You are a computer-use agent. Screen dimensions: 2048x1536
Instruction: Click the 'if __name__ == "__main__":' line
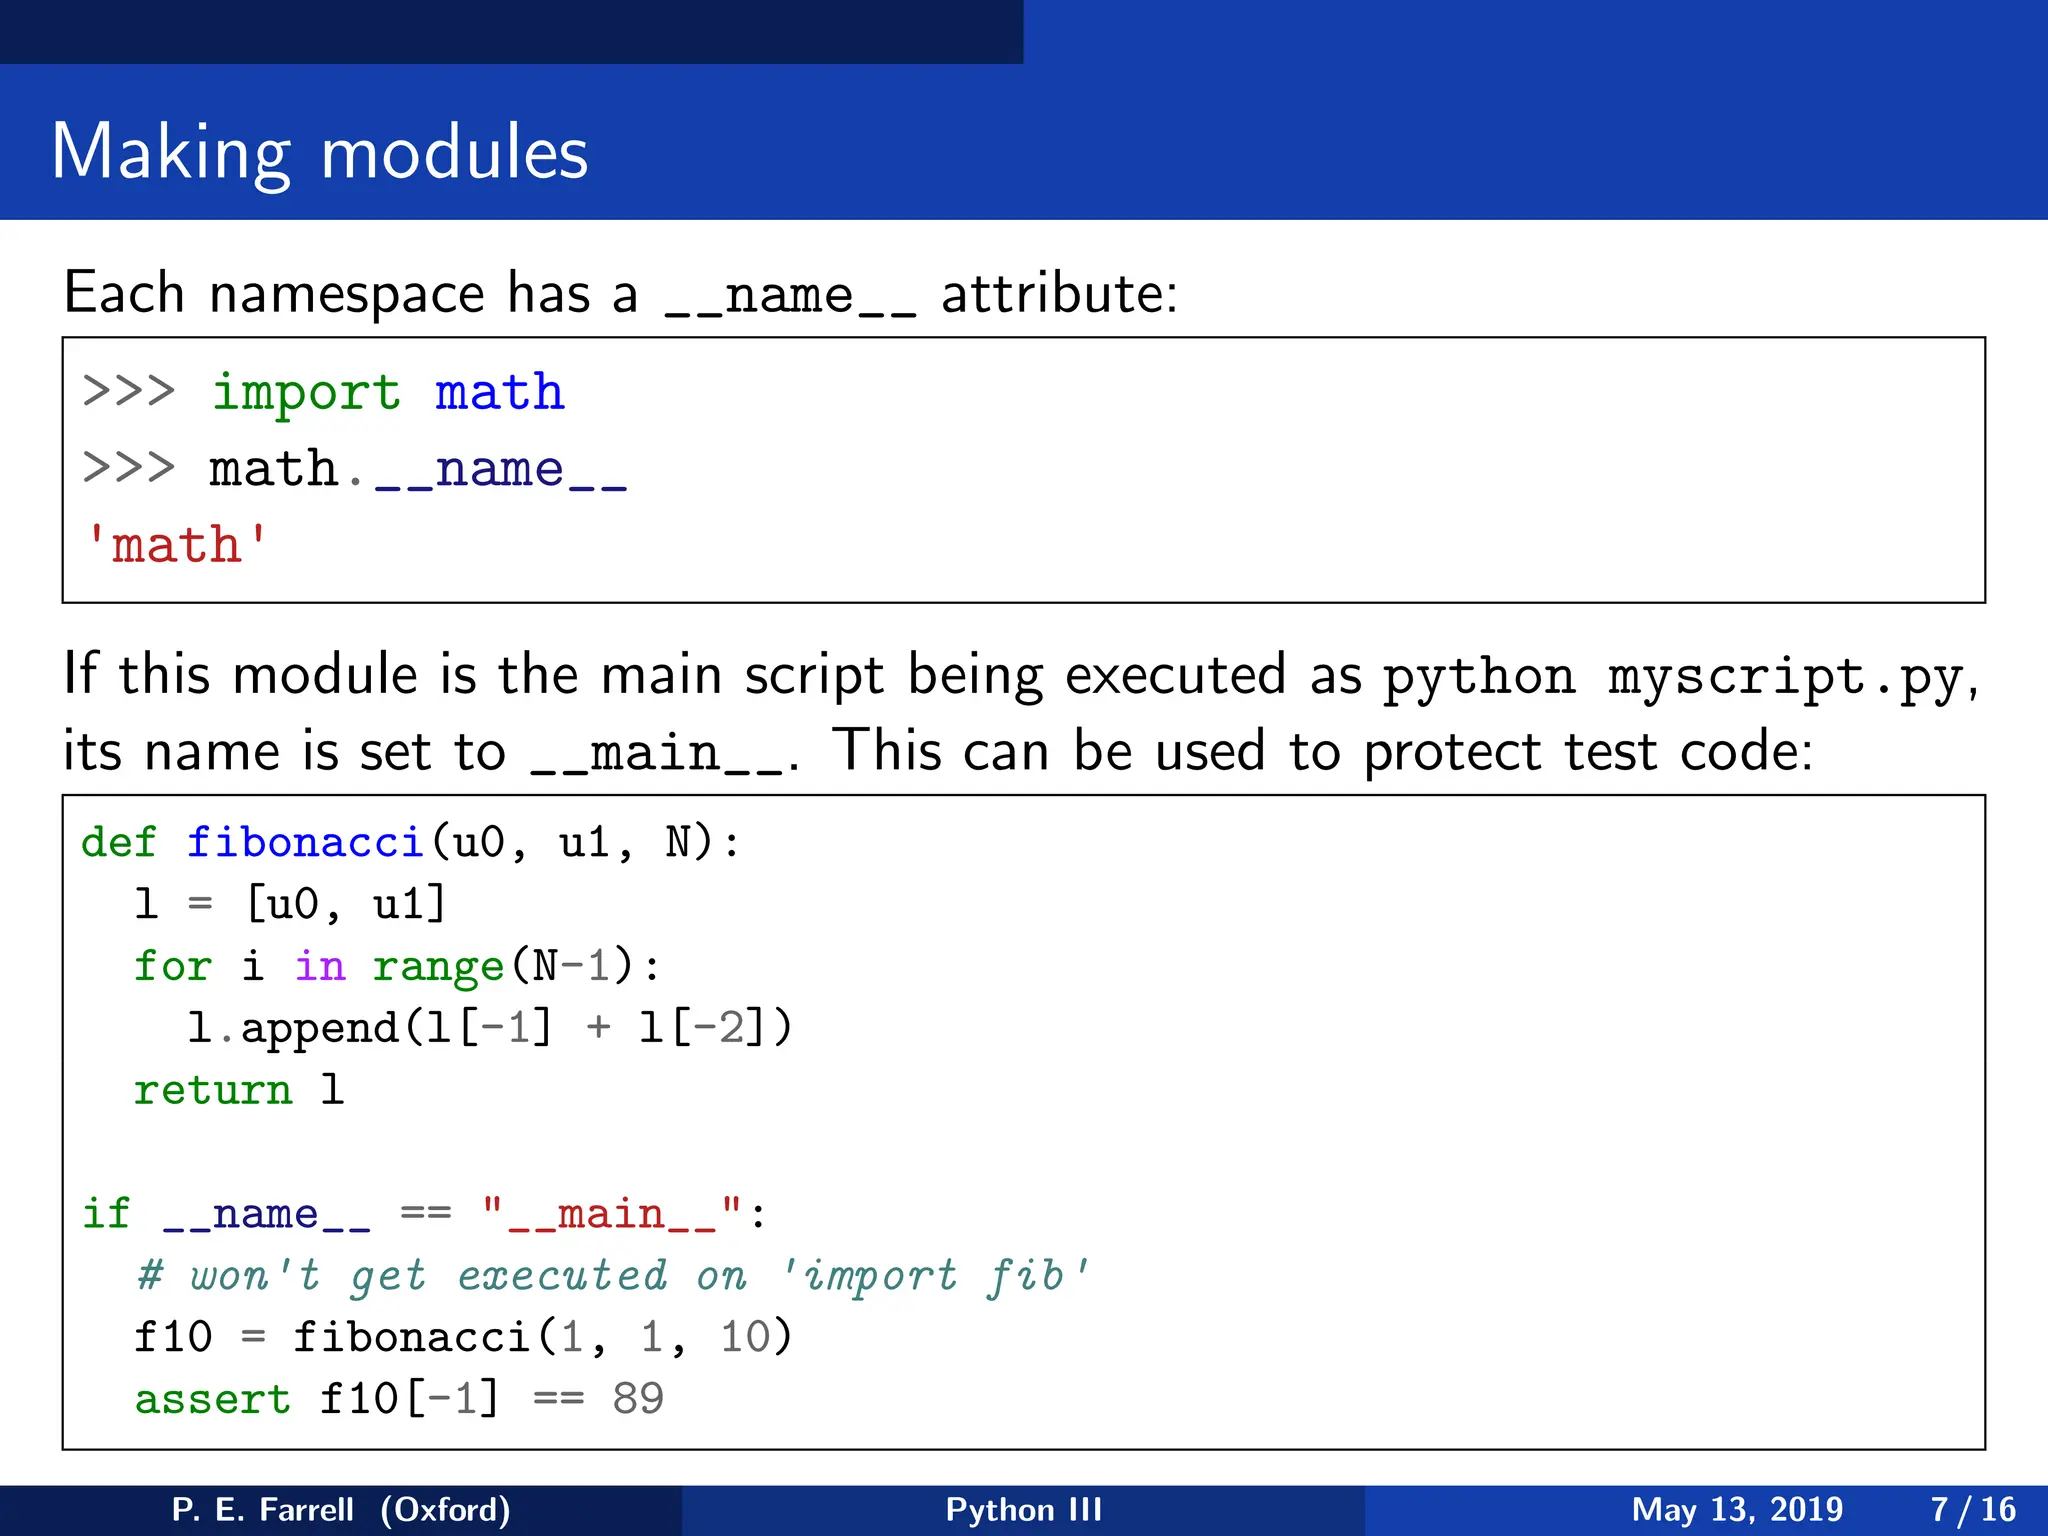click(424, 1214)
